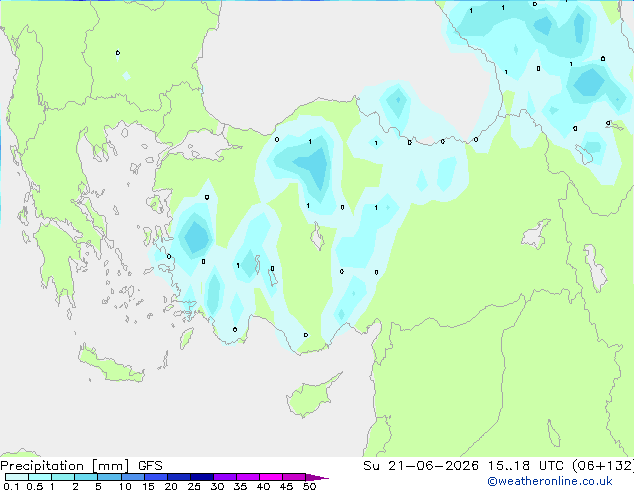
Task: Select legend swatch between 2 and 5
Action: [x=86, y=477]
